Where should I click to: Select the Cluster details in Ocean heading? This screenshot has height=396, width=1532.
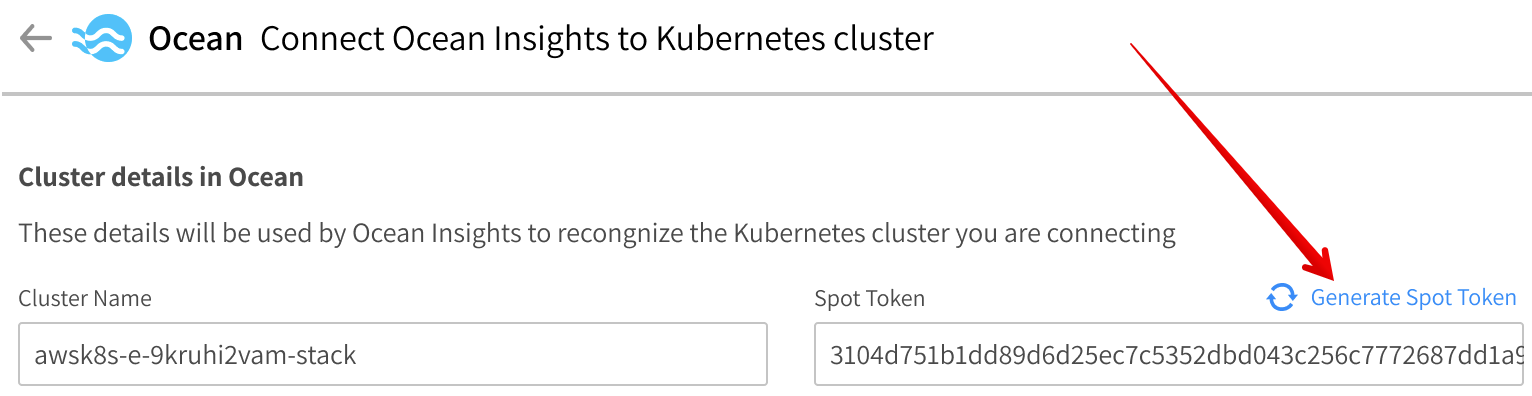click(161, 178)
